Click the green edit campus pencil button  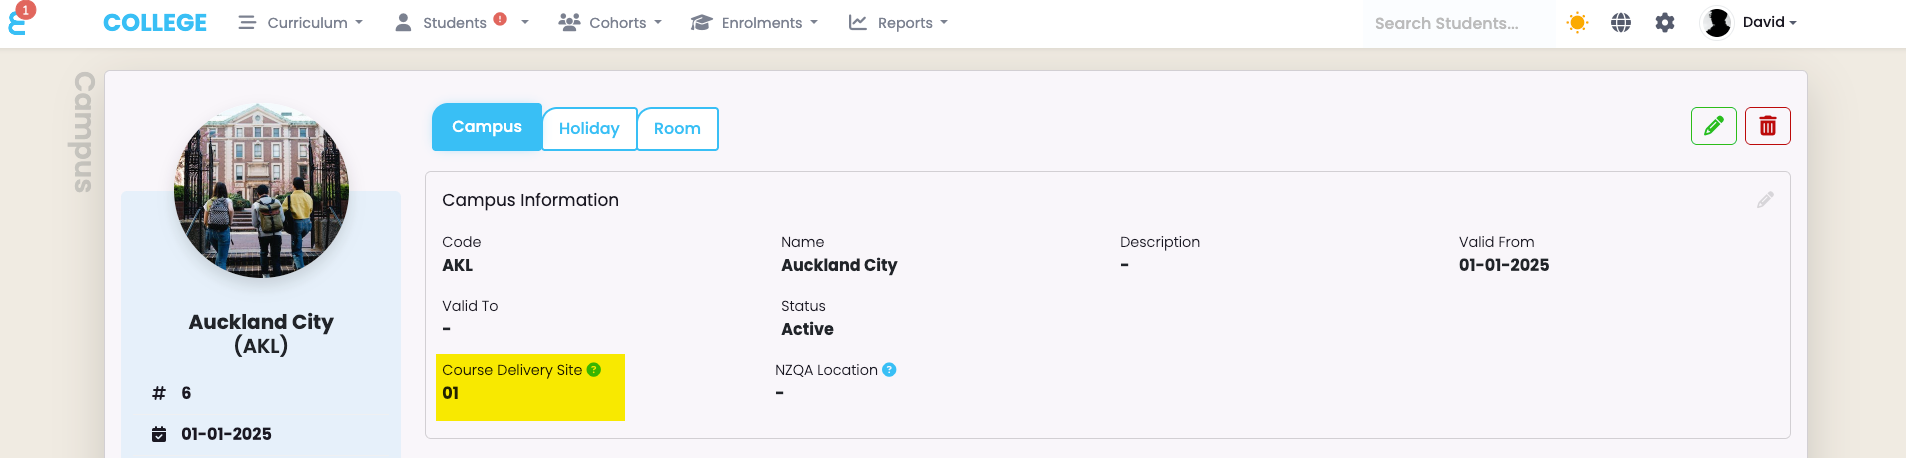tap(1714, 126)
